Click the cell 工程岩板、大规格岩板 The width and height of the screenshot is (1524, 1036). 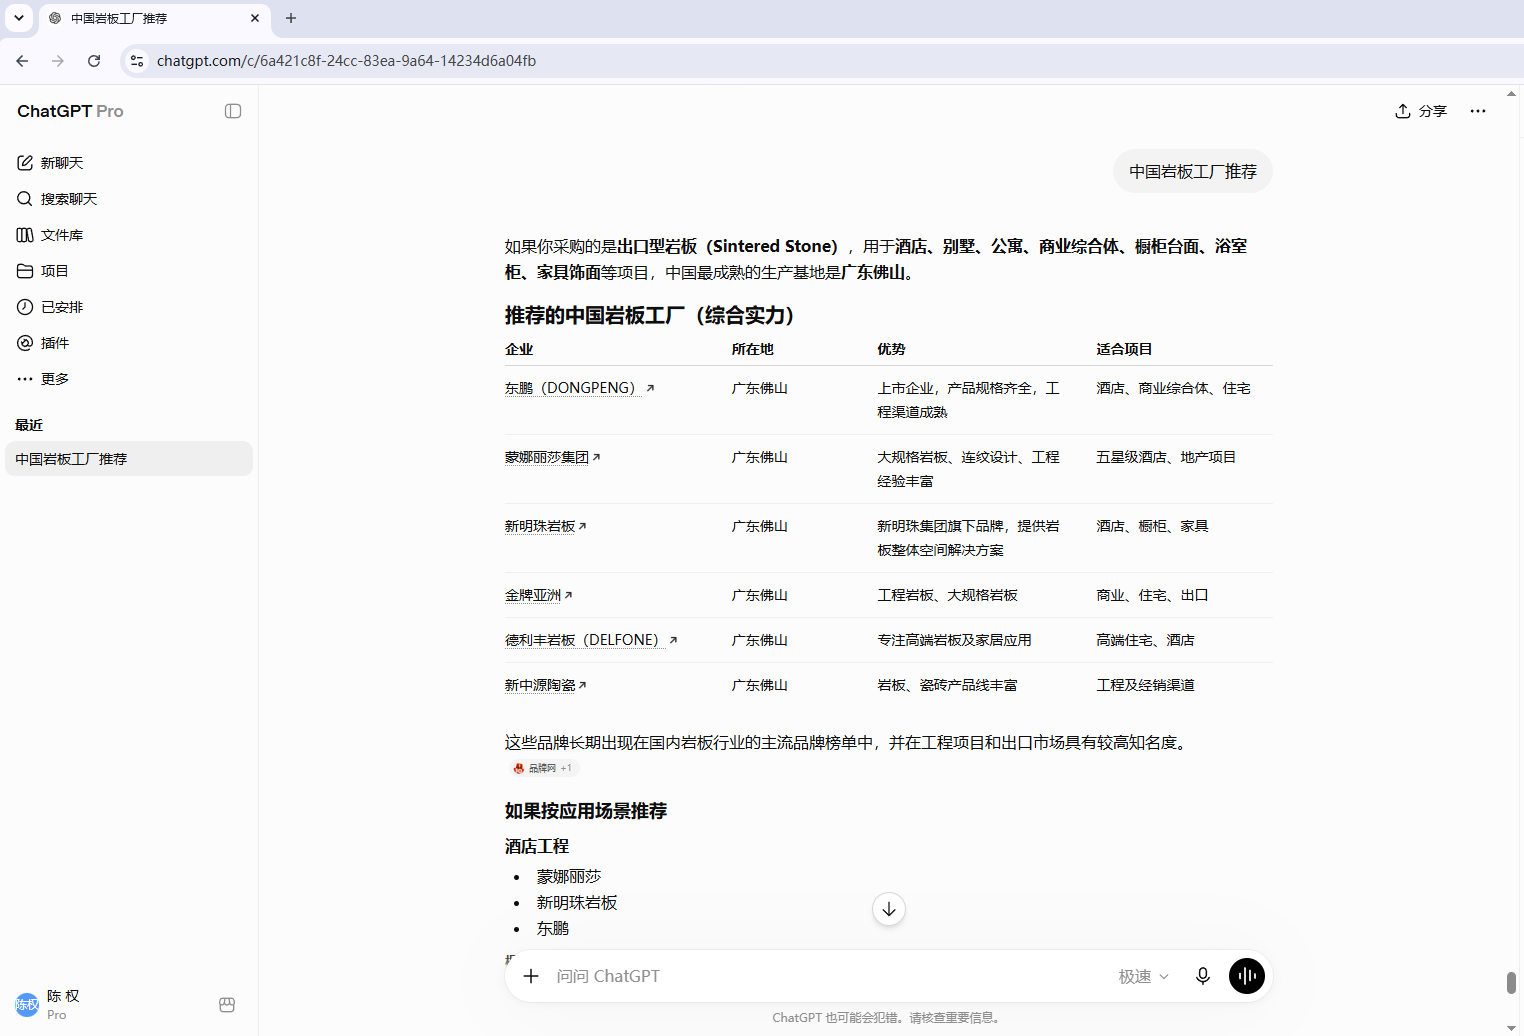[x=947, y=595]
